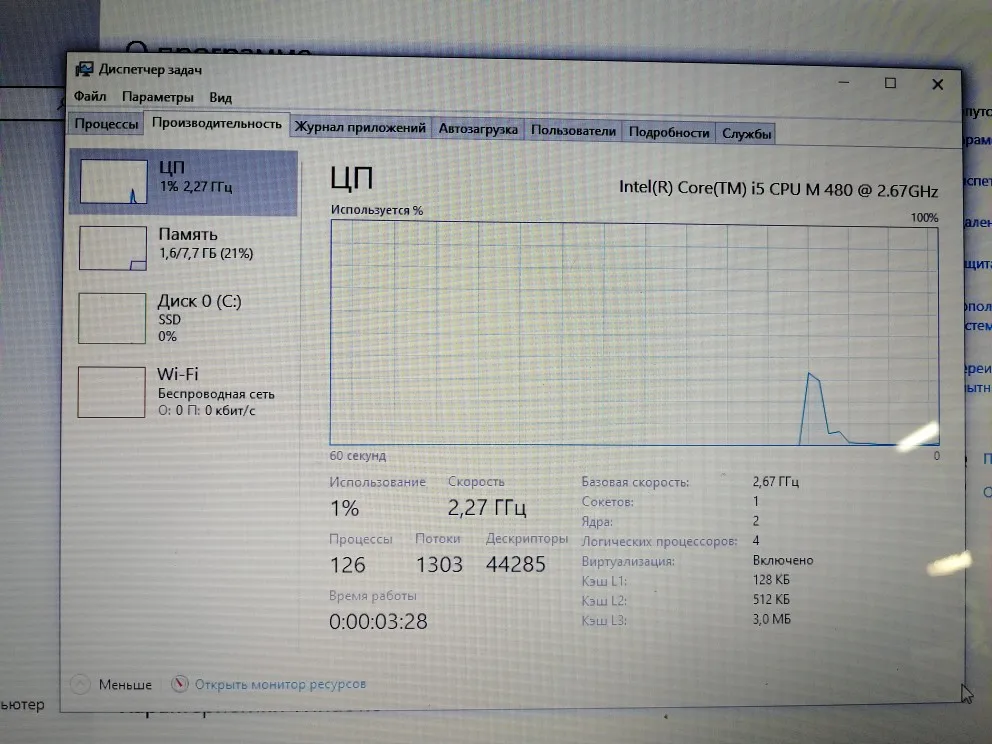This screenshot has width=992, height=744.
Task: Switch to Журнал приложений tab
Action: (x=360, y=127)
